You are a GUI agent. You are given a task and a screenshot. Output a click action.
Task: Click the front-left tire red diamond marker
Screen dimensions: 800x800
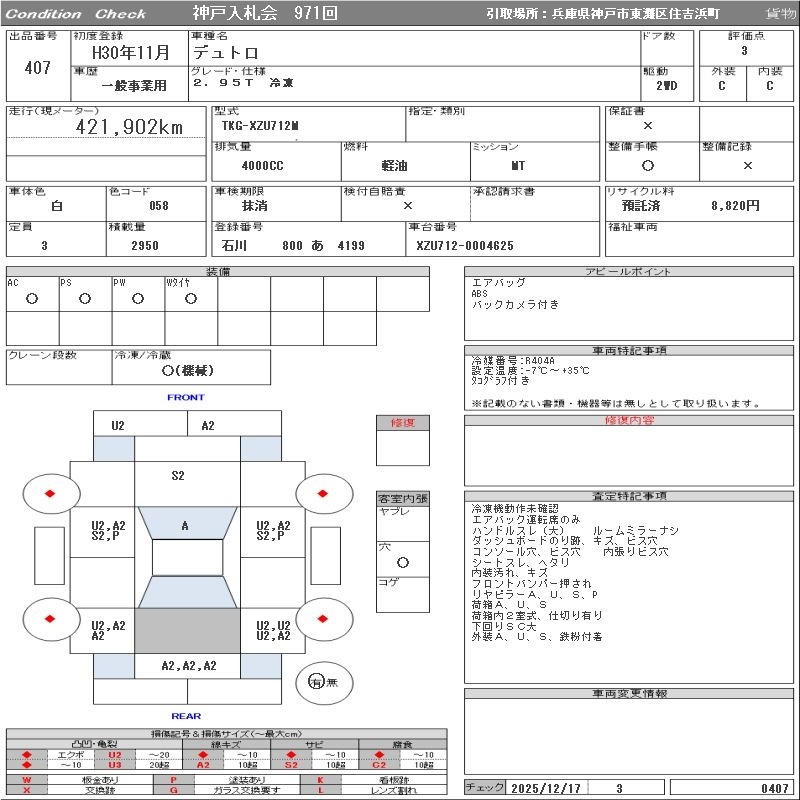point(49,493)
